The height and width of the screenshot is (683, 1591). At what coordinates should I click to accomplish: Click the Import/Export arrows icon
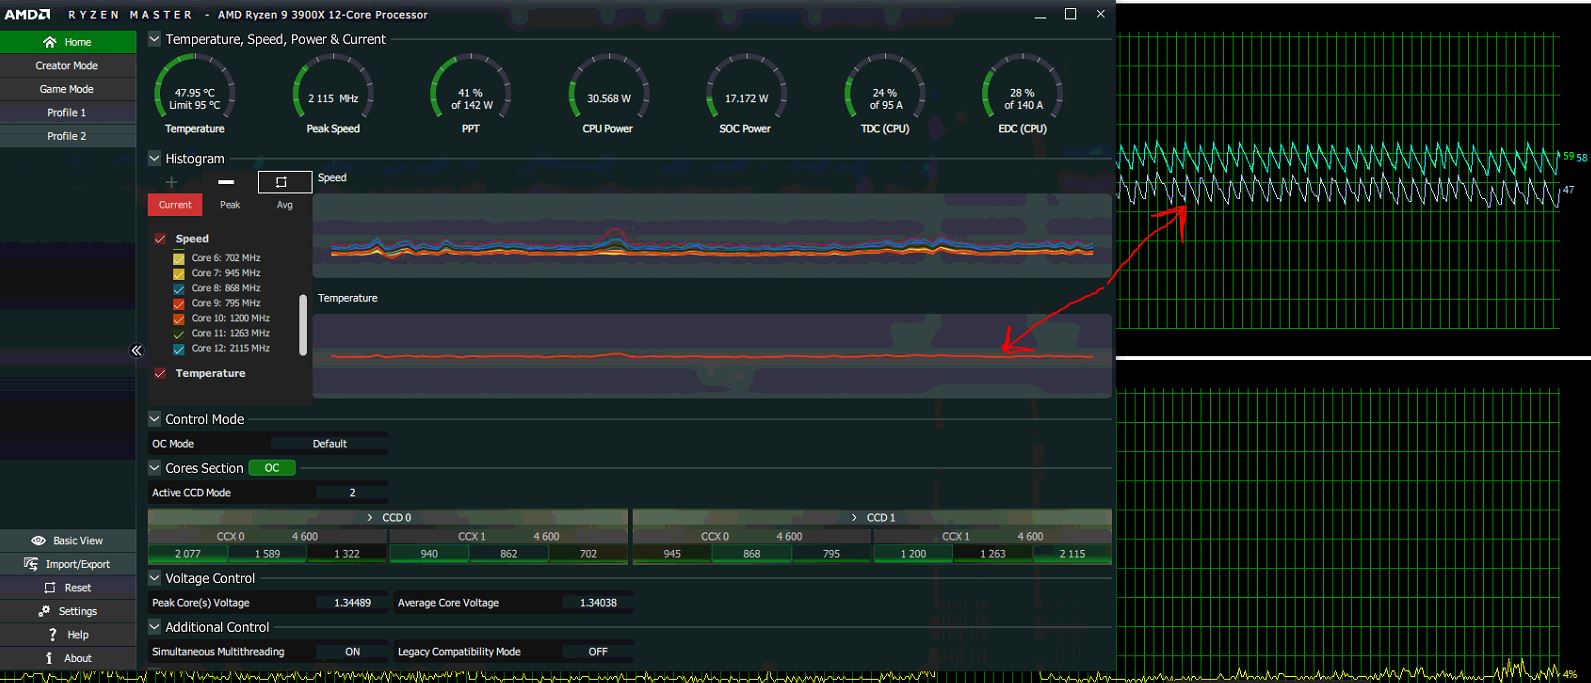(x=30, y=564)
